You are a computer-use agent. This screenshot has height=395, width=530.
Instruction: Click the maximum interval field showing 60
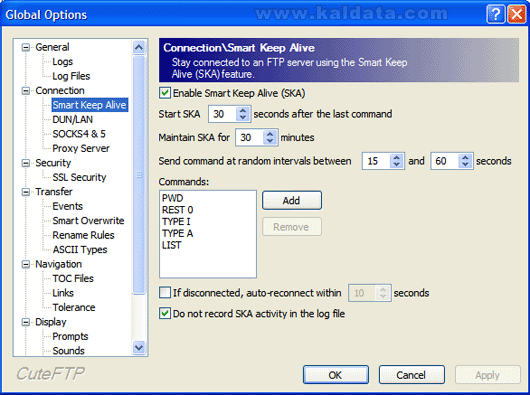[x=445, y=161]
